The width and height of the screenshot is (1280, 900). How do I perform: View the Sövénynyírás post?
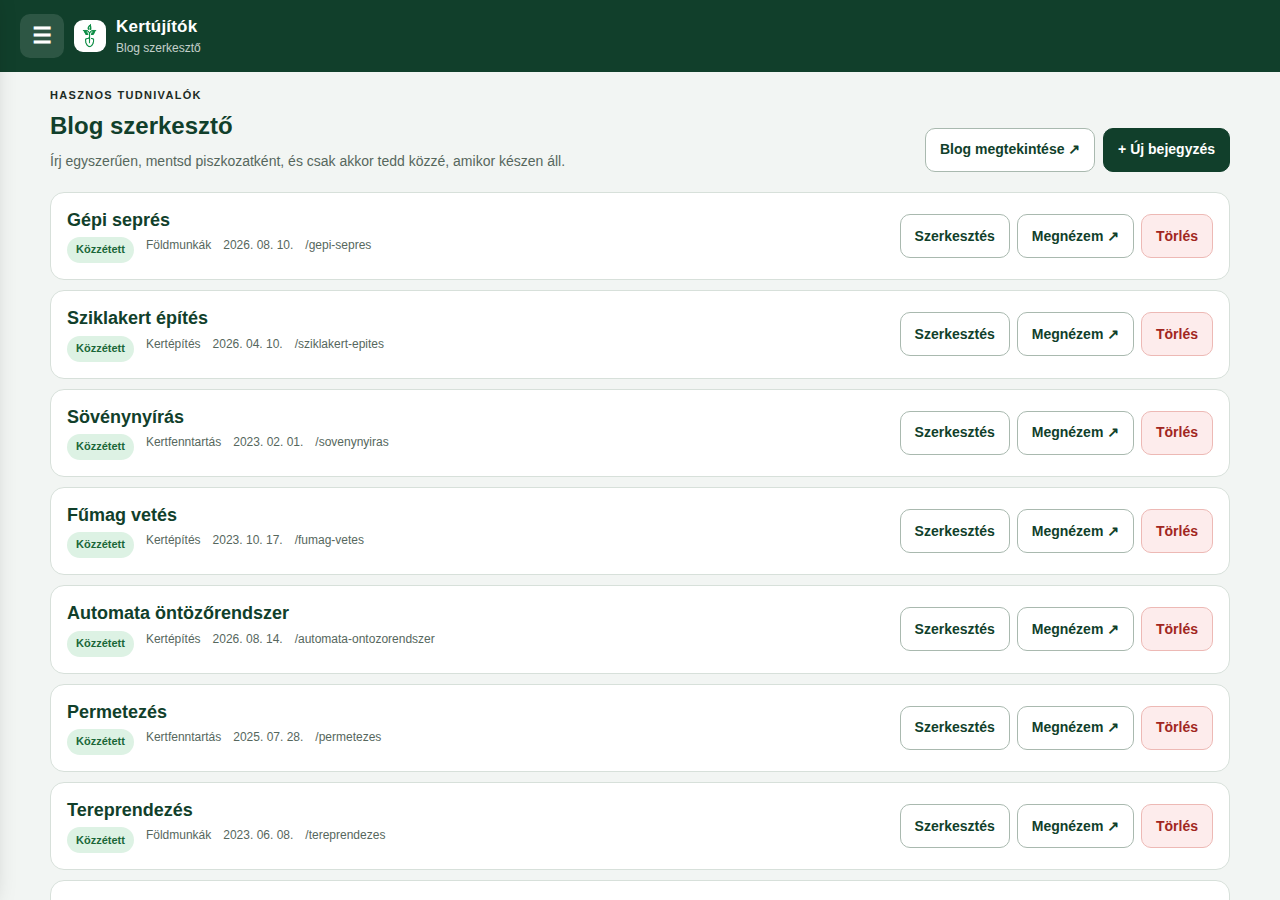1075,433
